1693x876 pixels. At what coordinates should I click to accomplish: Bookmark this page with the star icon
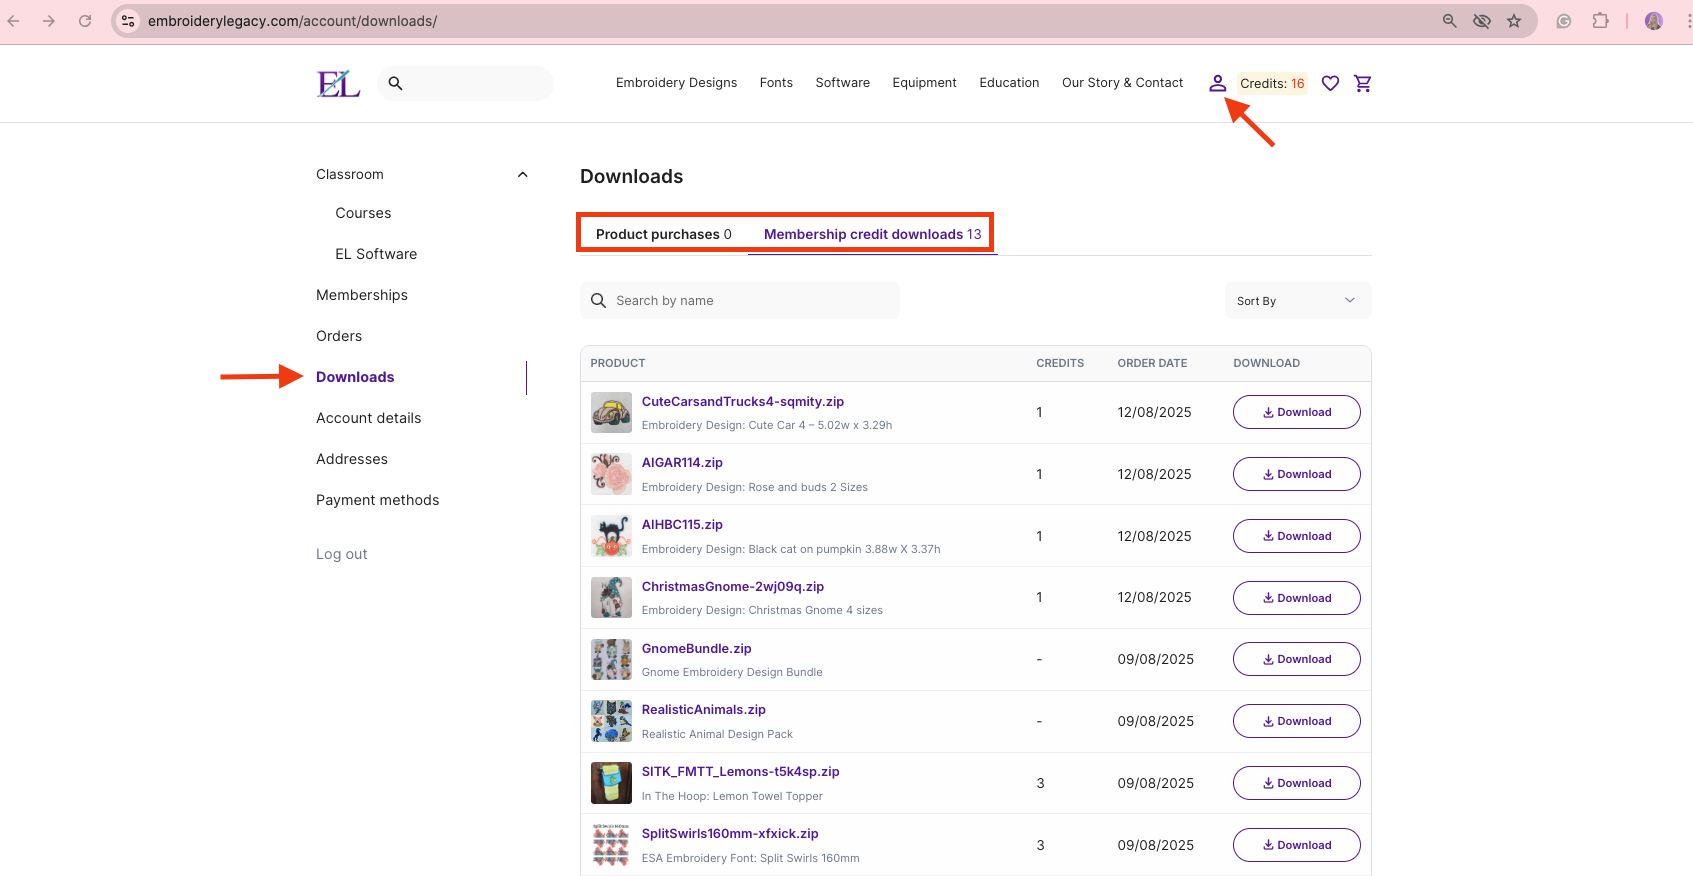[1514, 21]
